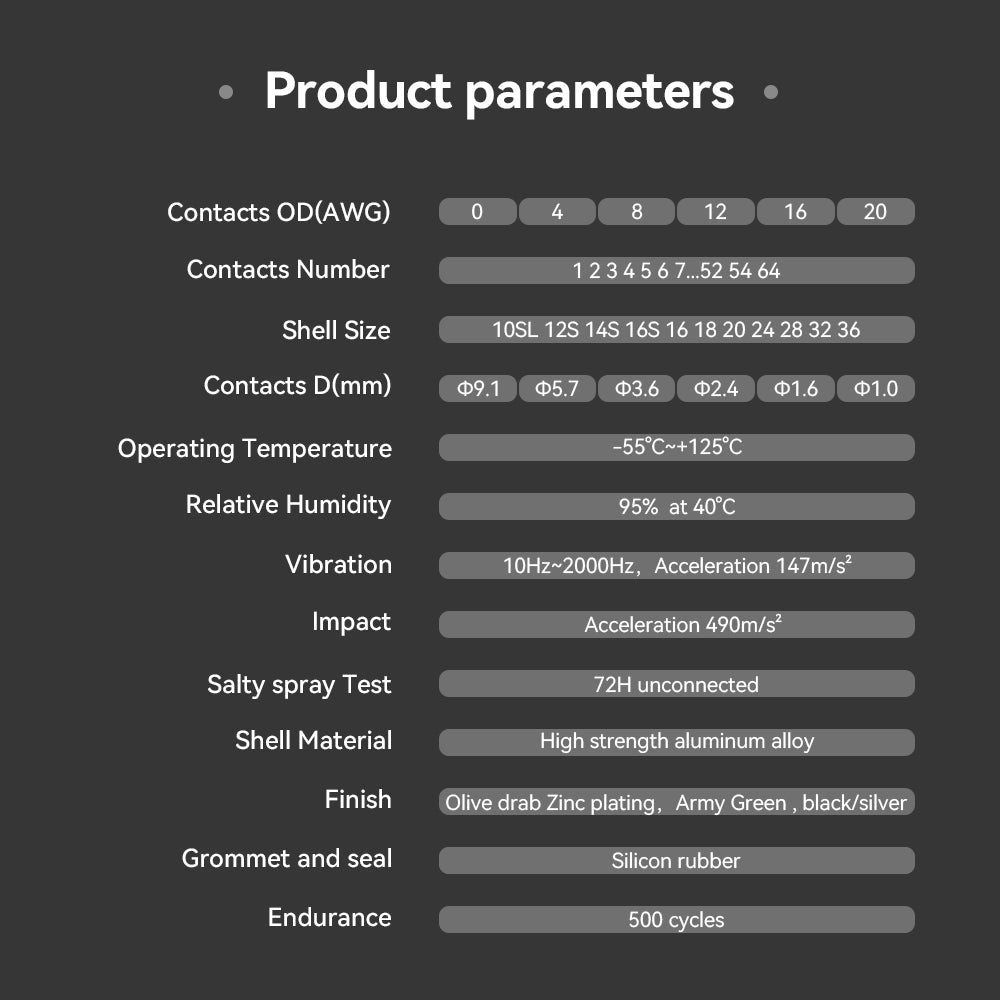Select the AWG 4 contact size
This screenshot has width=1000, height=1000.
coord(557,212)
